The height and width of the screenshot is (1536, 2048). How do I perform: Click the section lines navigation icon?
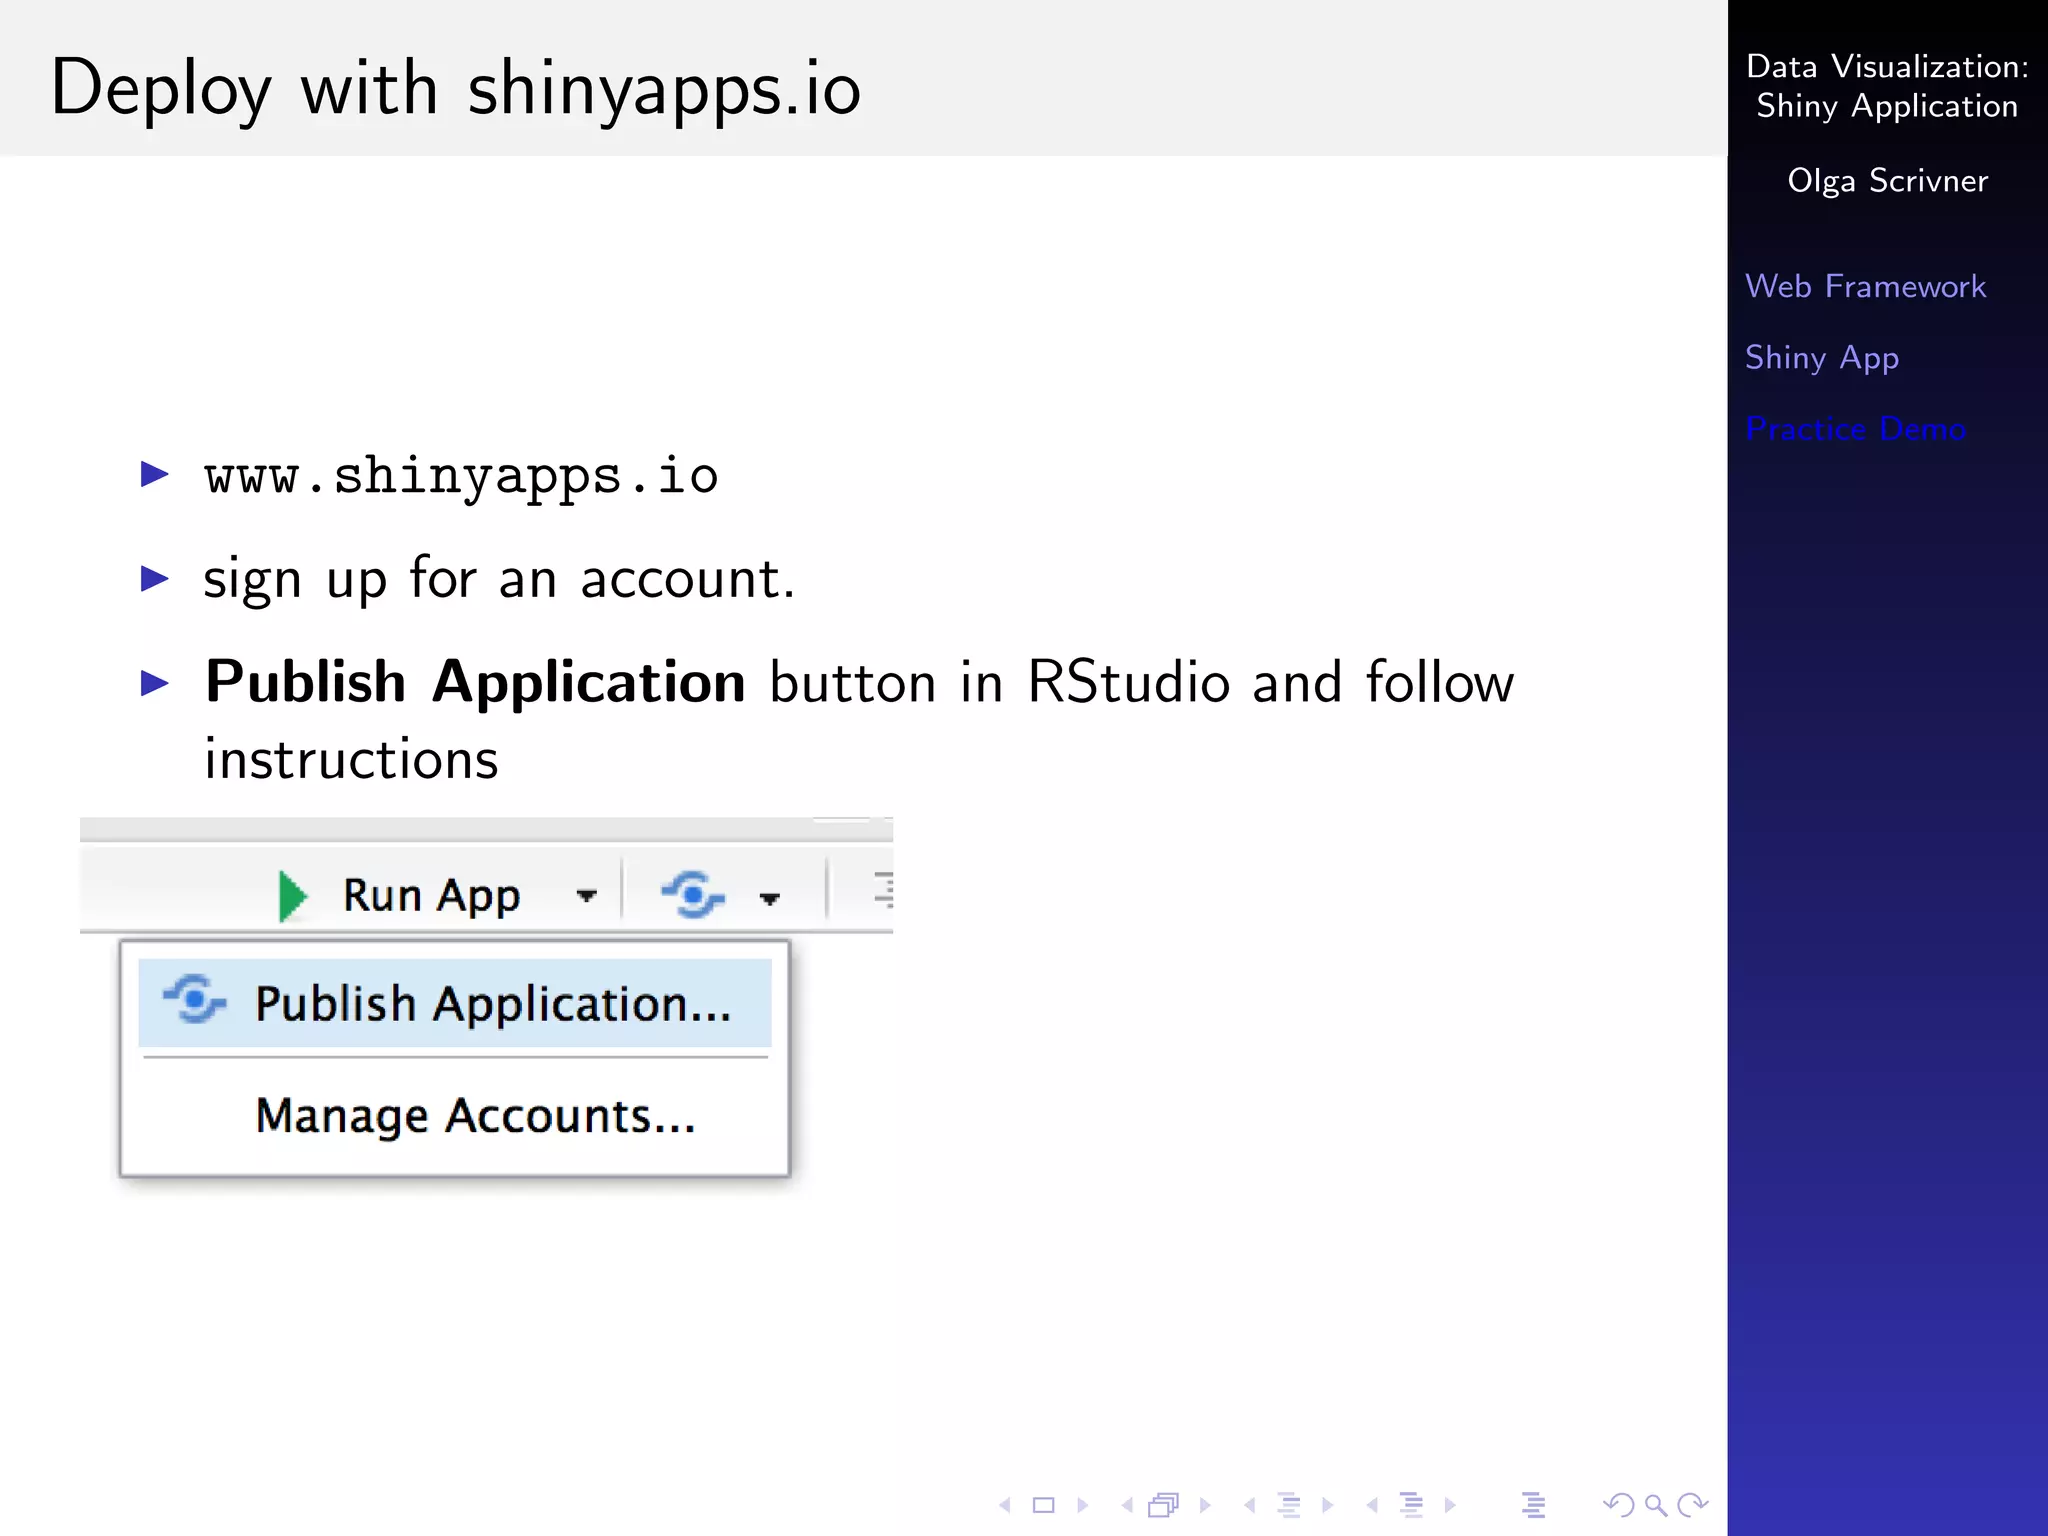(1412, 1505)
